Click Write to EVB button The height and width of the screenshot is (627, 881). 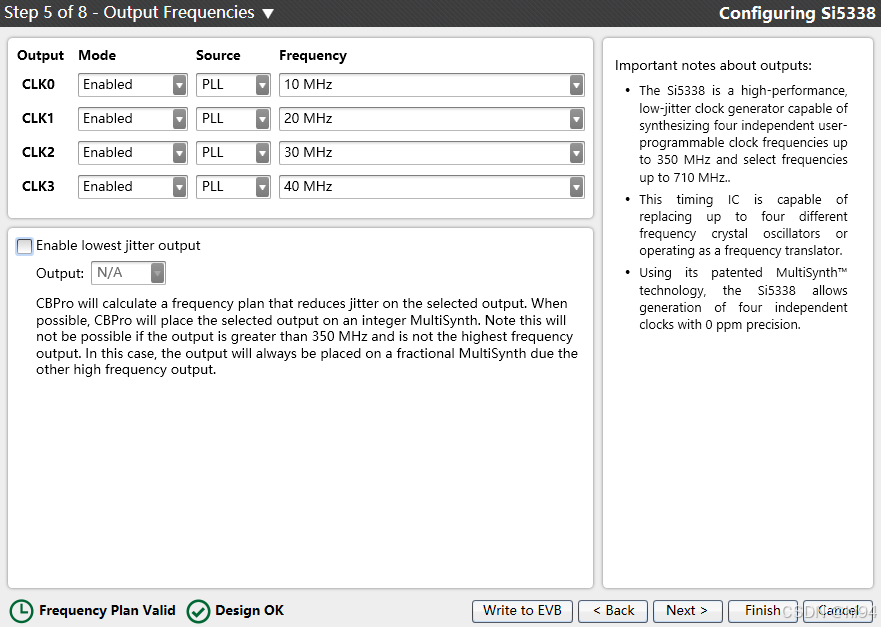tap(522, 611)
